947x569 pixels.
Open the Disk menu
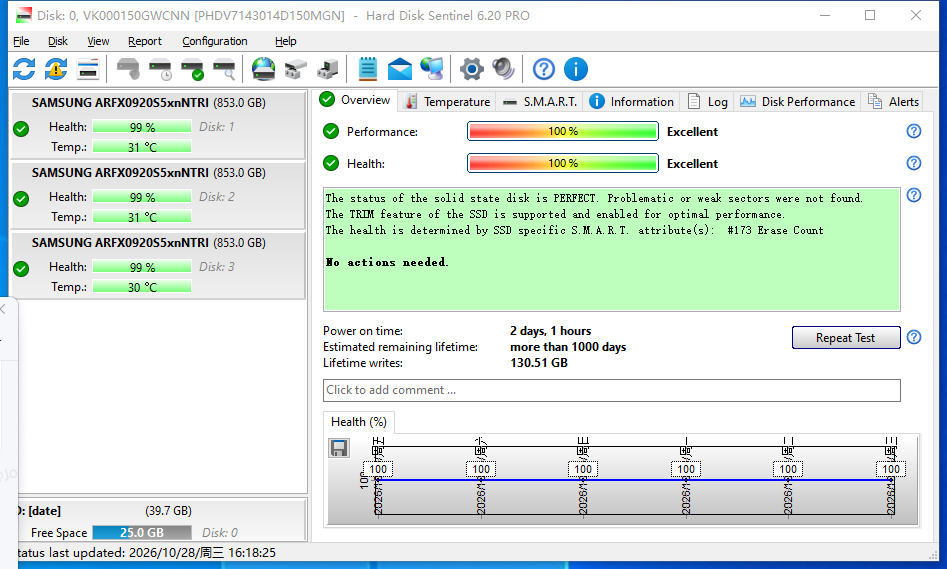pyautogui.click(x=58, y=41)
